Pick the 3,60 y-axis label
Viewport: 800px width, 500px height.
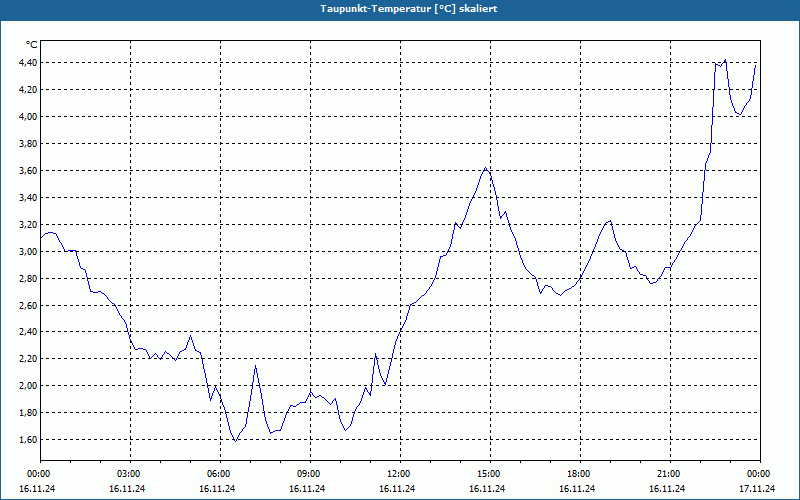click(28, 171)
